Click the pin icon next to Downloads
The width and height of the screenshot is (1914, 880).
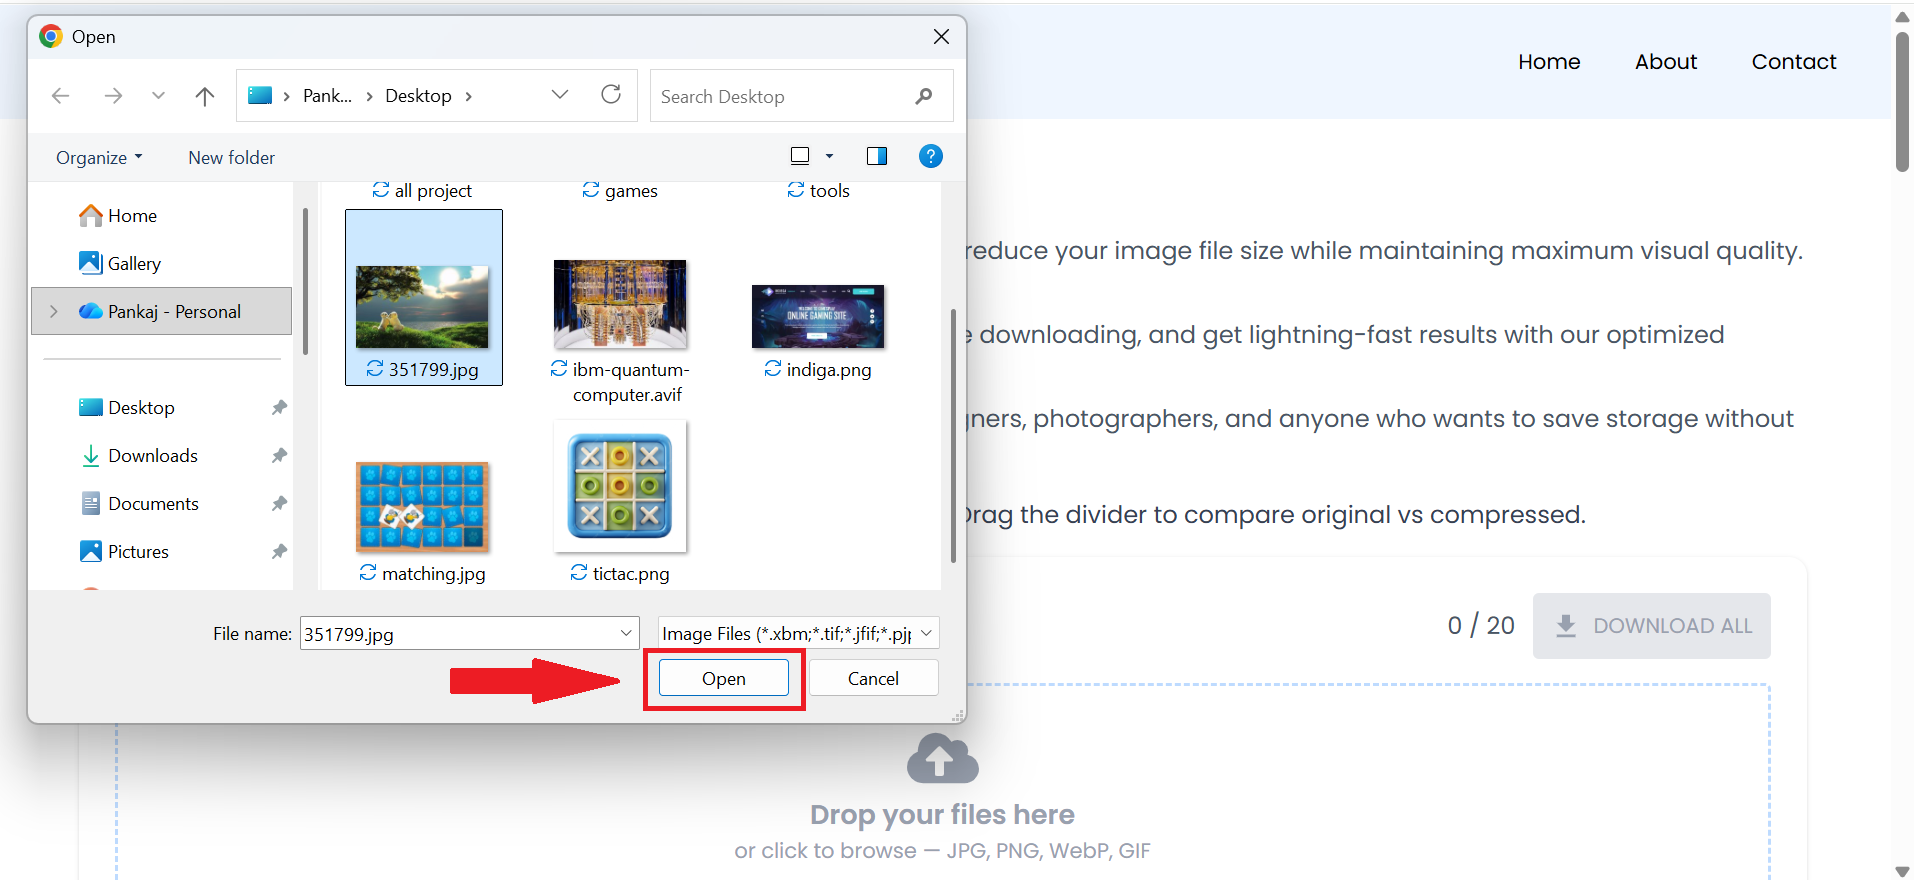[x=279, y=456]
